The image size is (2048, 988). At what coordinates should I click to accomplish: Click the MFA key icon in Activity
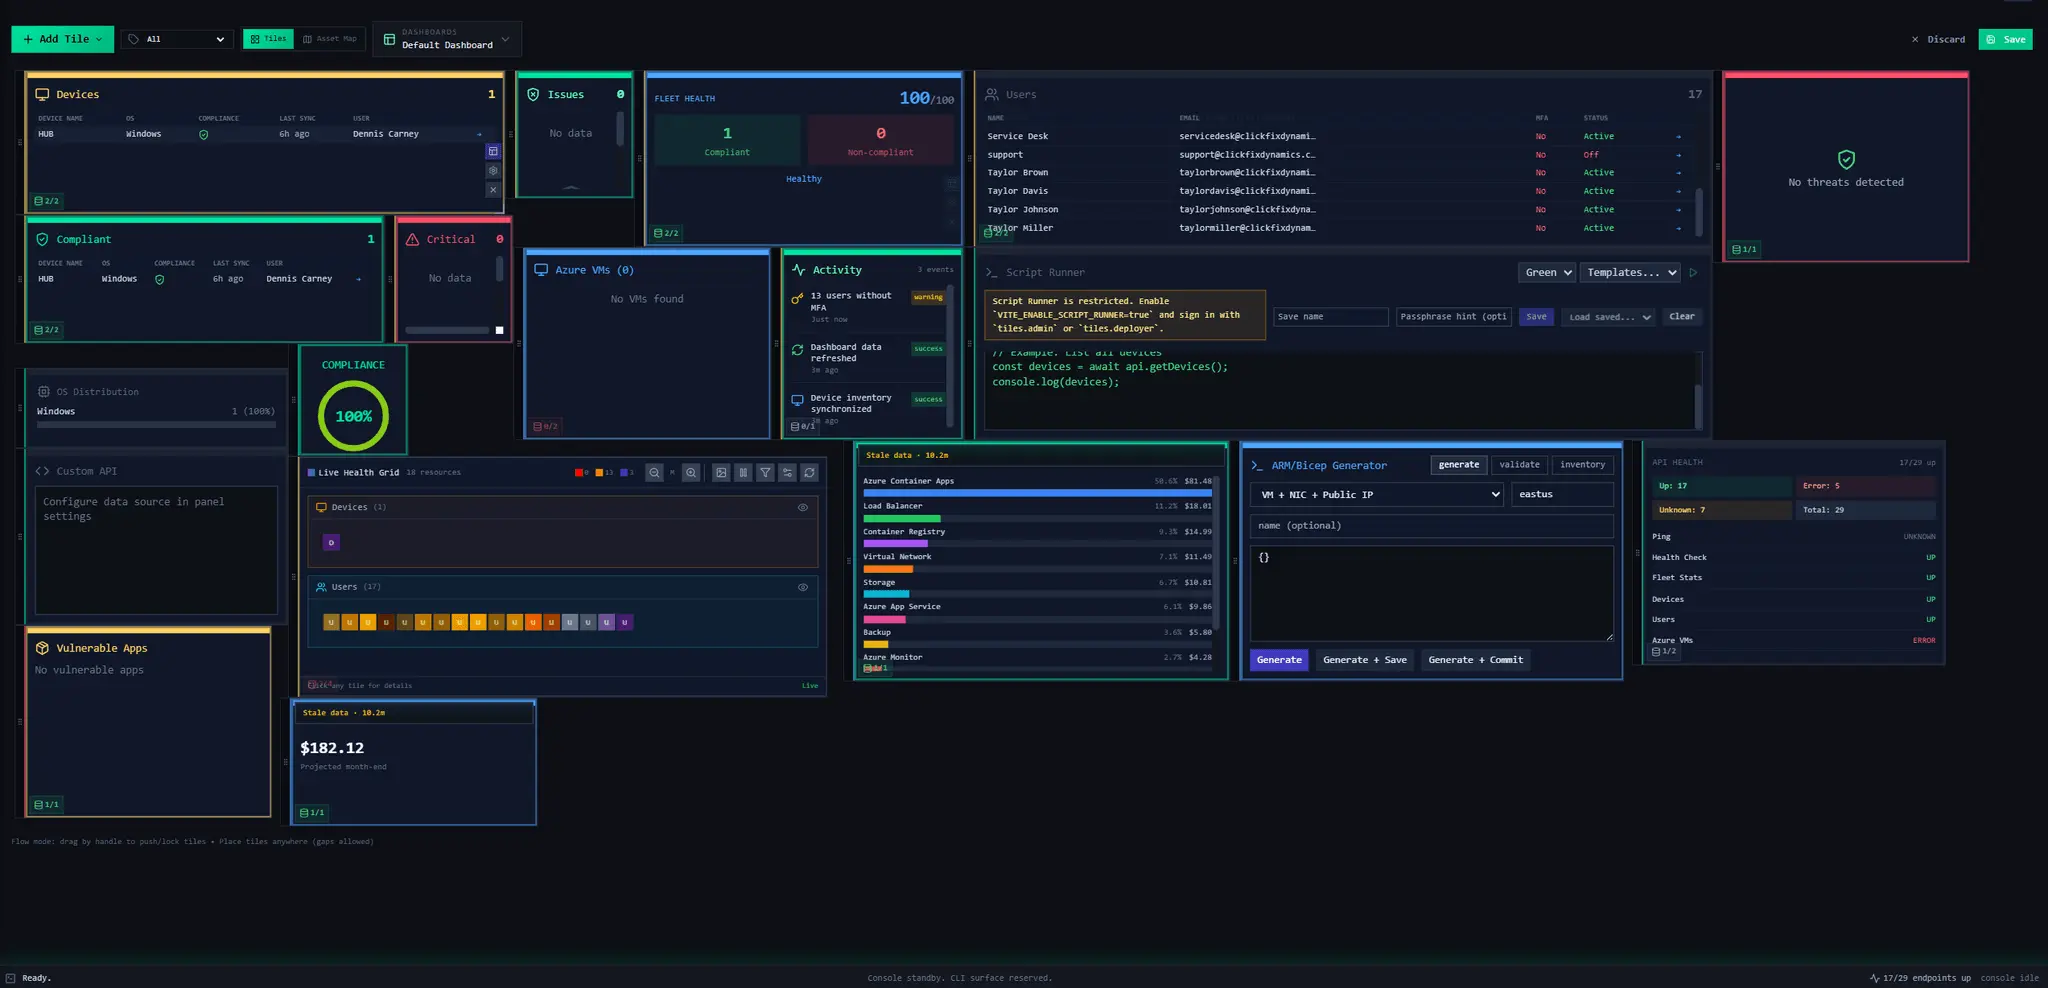click(797, 298)
